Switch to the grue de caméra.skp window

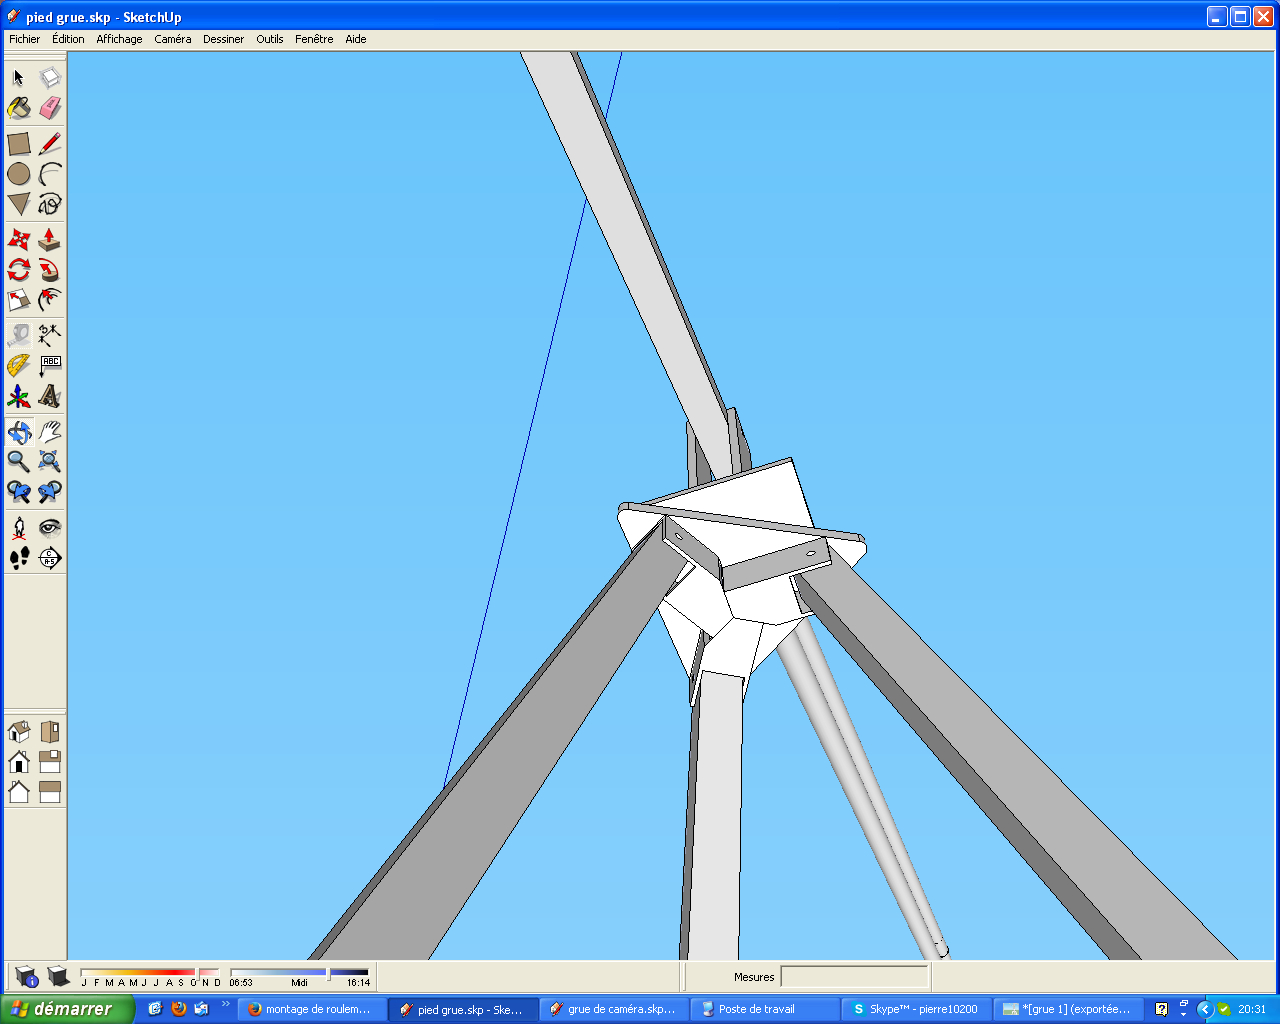(x=615, y=1009)
